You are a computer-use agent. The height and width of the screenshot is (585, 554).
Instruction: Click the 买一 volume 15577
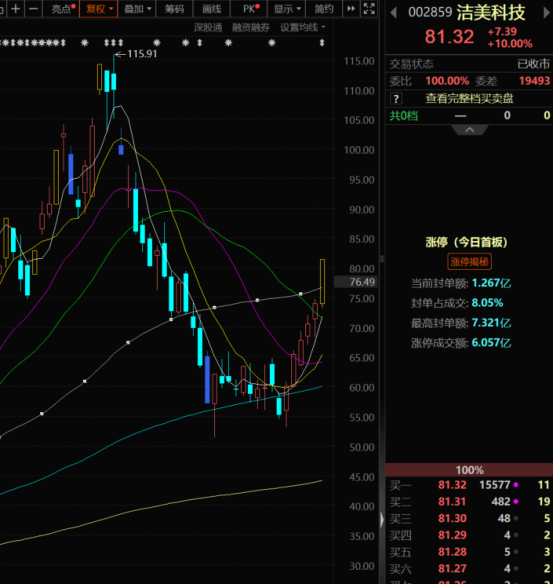click(495, 485)
